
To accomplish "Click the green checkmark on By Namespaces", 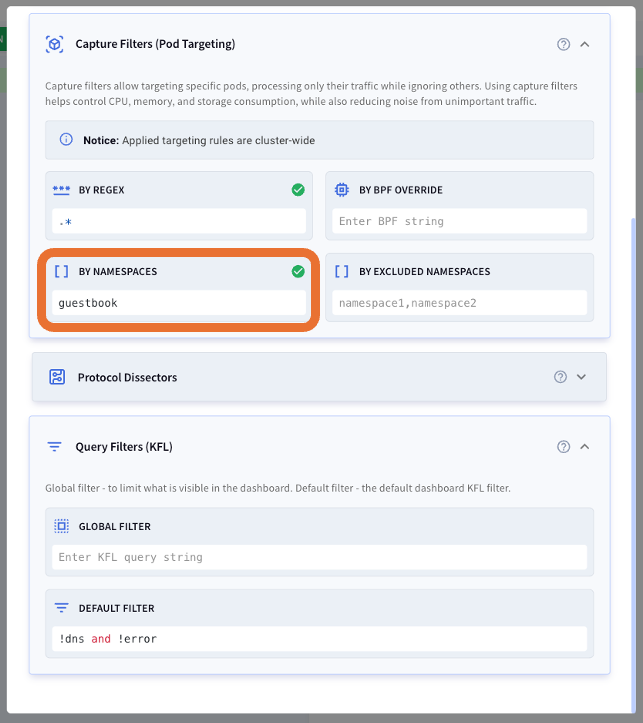I will click(298, 272).
